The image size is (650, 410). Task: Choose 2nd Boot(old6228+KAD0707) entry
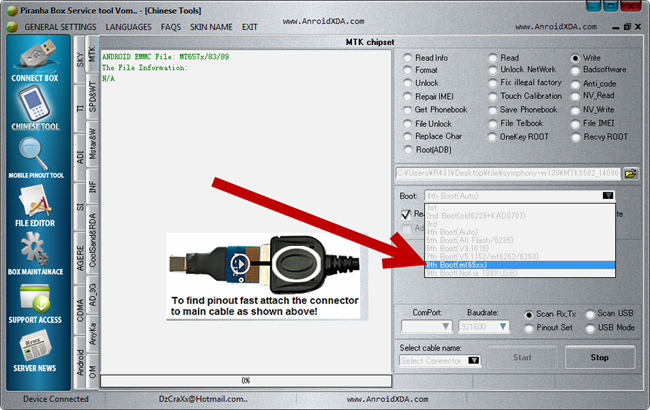coord(520,216)
